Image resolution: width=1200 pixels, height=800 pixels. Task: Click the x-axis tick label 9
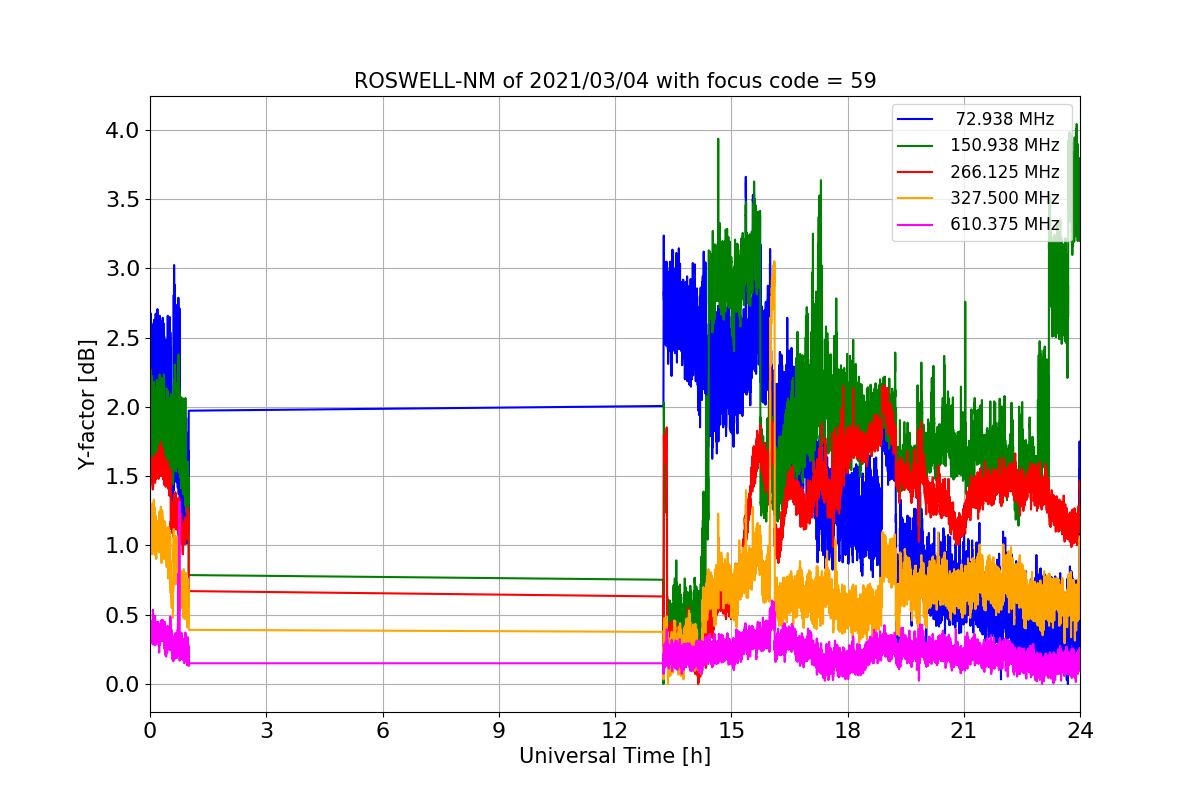[499, 730]
